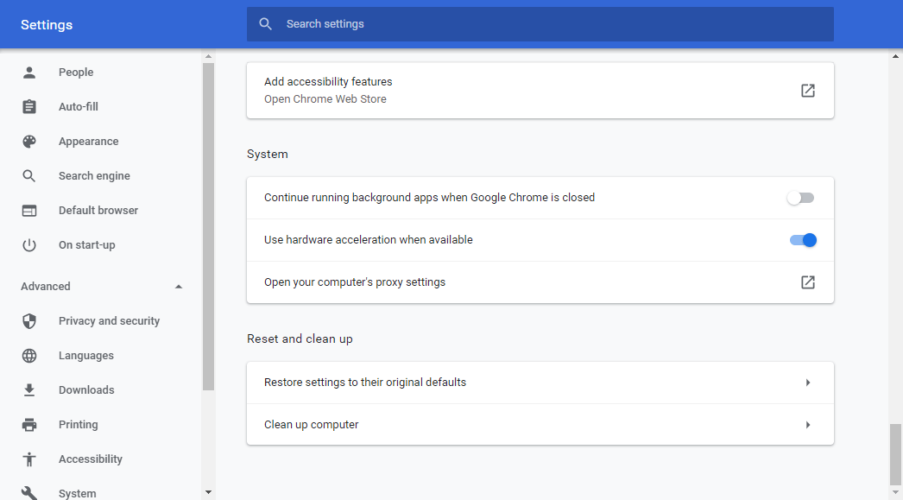Click the Auto-fill clipboard icon
Viewport: 903px width, 500px height.
click(x=29, y=107)
